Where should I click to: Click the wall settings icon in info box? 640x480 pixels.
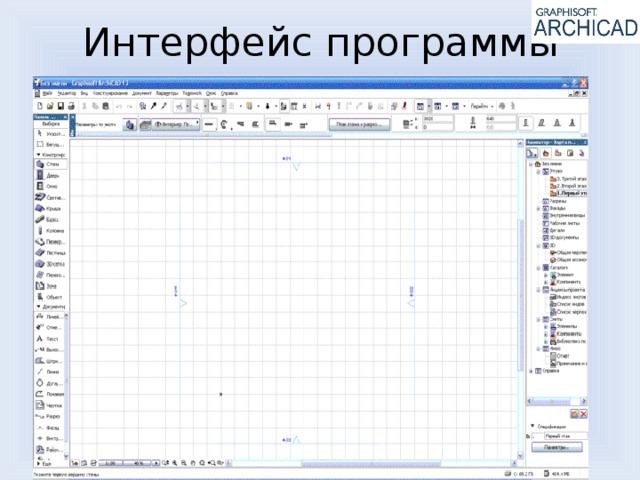(x=129, y=124)
